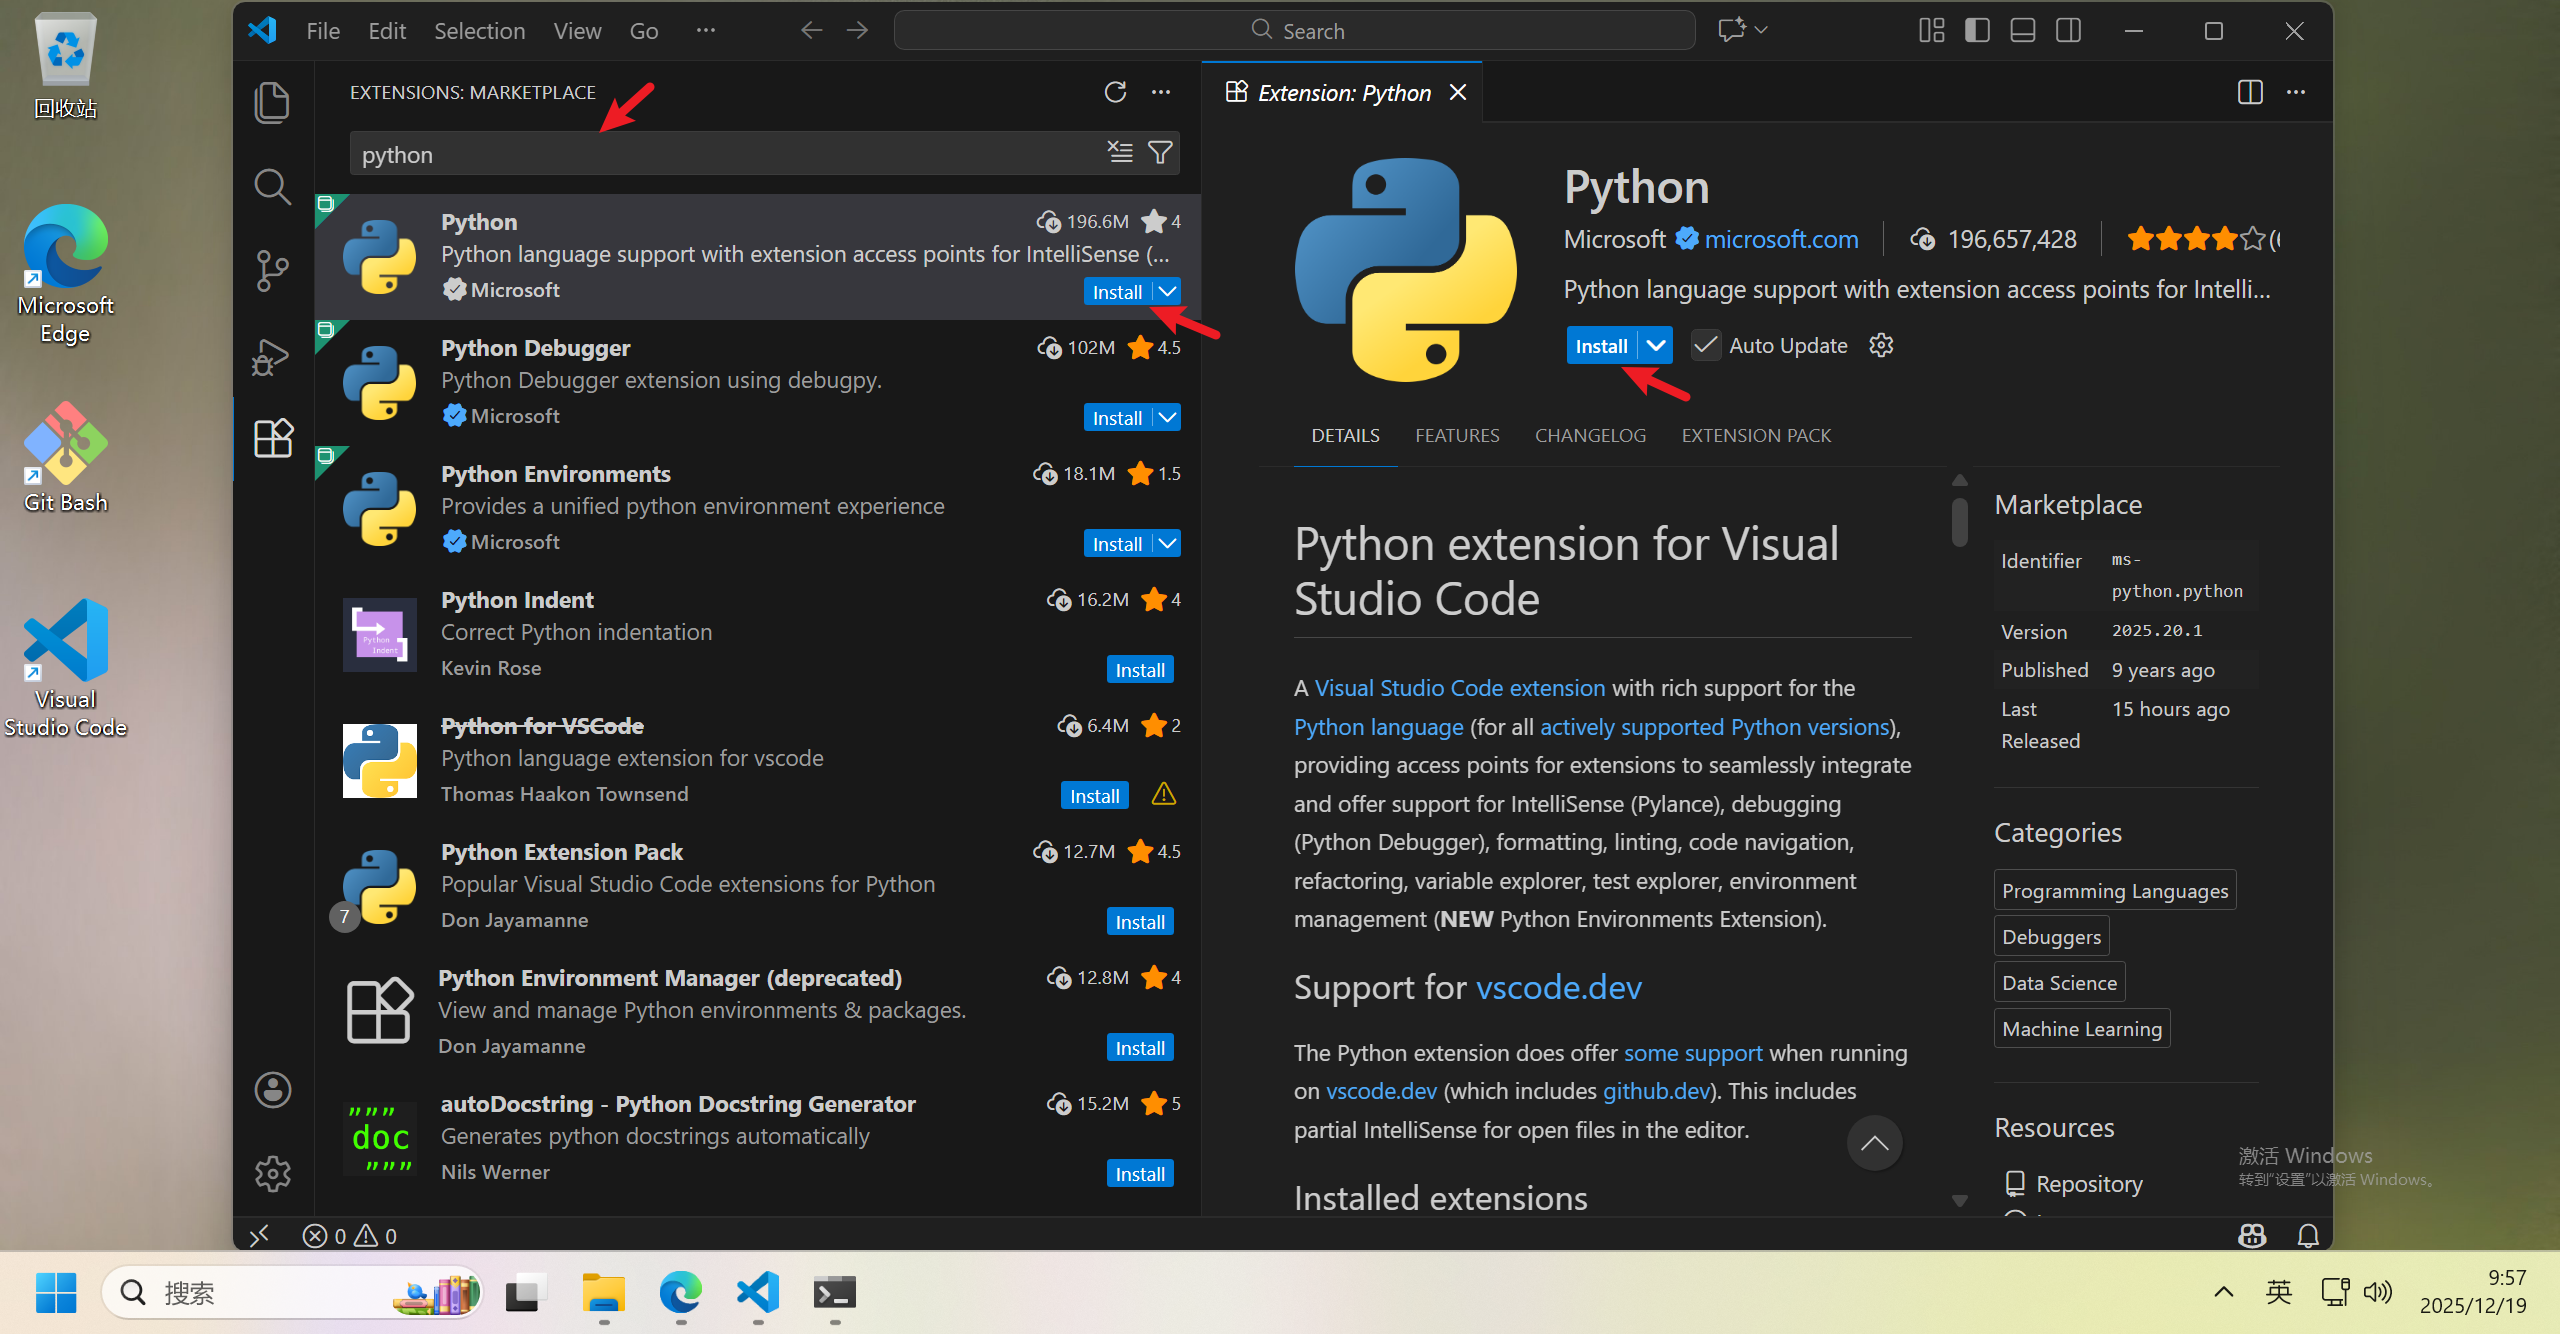Viewport: 2560px width, 1334px height.
Task: Install the Python Indent extension
Action: click(1140, 670)
